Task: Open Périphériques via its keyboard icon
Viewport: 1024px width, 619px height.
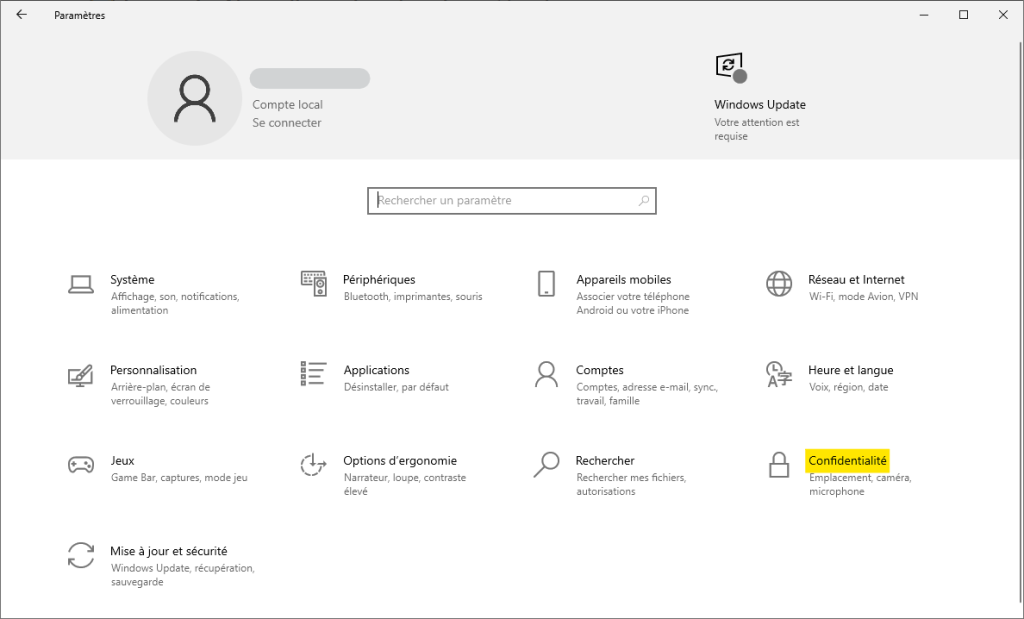Action: coord(313,284)
